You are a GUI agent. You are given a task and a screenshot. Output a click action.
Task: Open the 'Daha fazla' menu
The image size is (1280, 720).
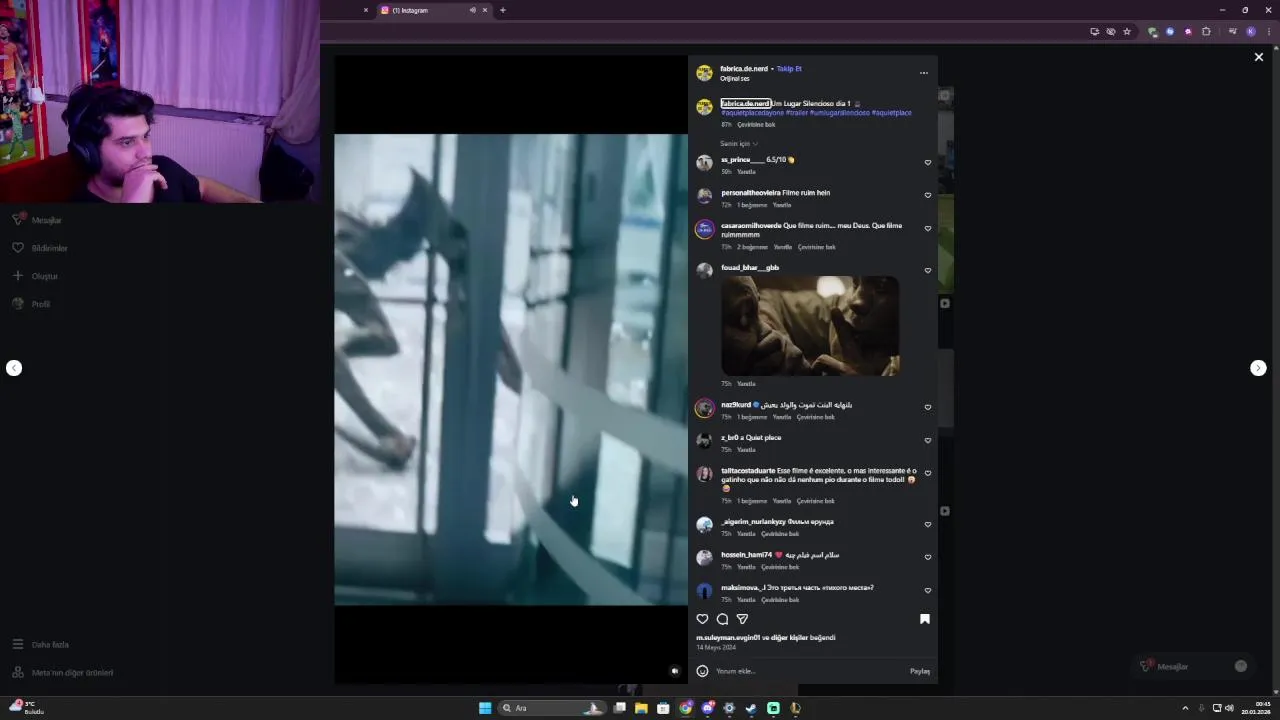(41, 645)
